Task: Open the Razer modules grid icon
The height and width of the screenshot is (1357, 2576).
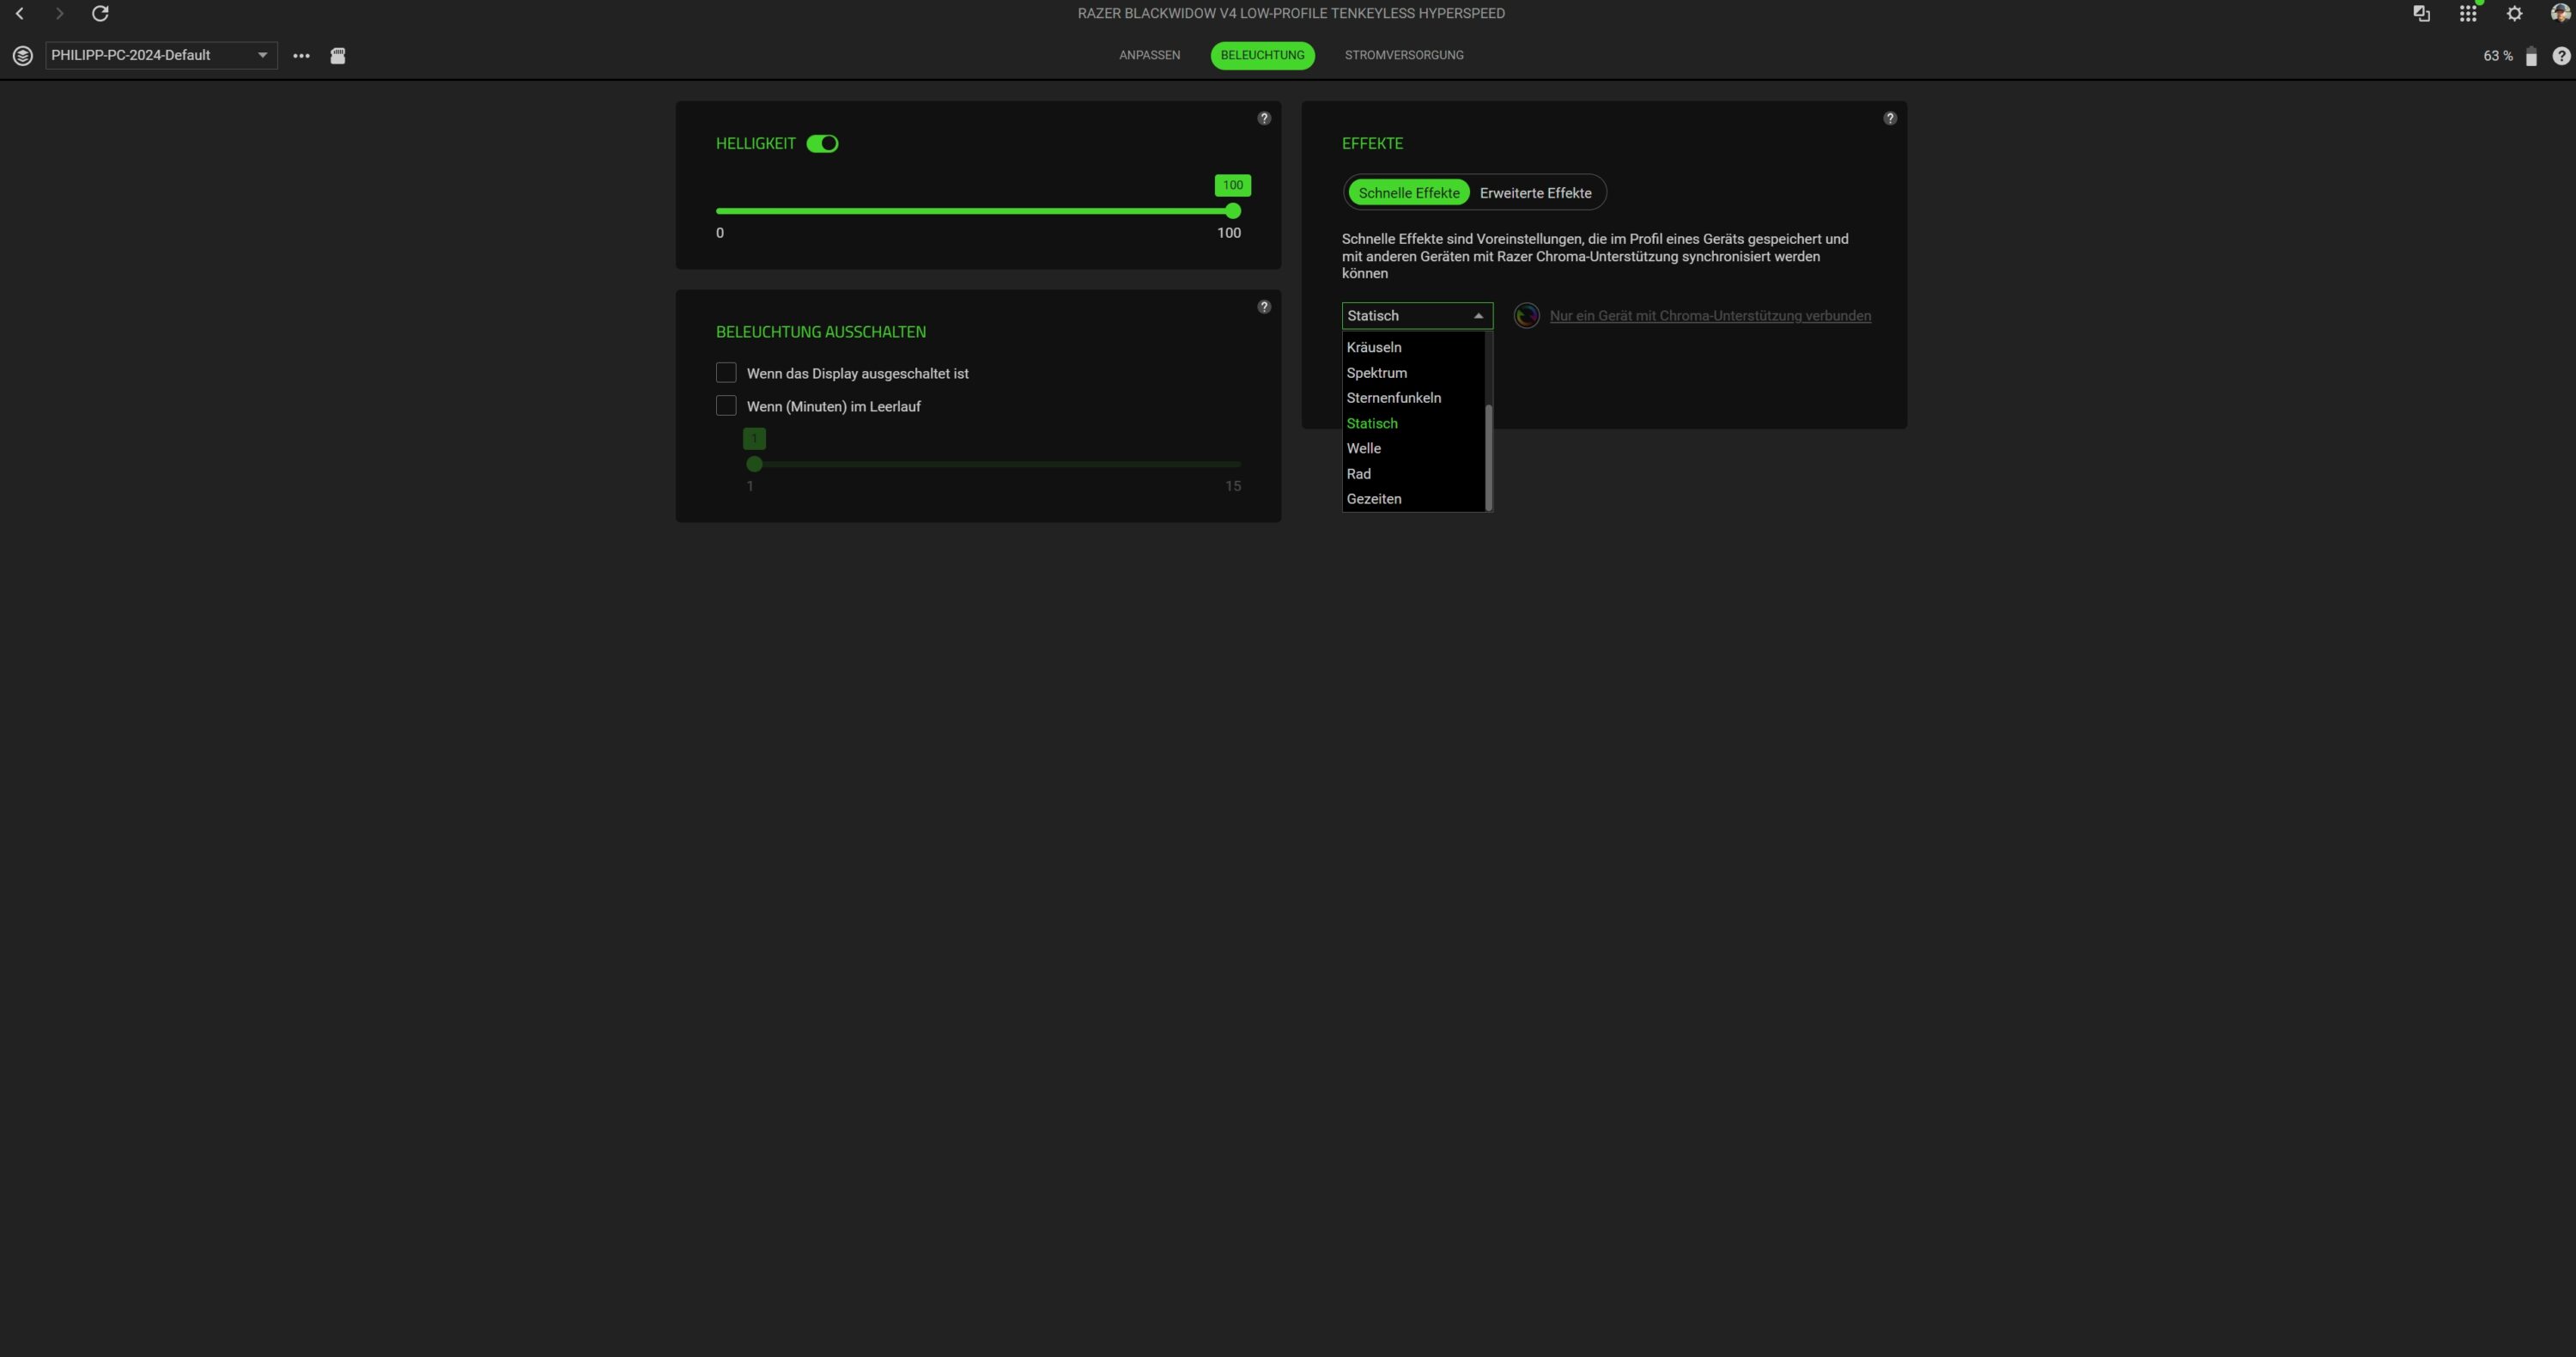Action: 2467,14
